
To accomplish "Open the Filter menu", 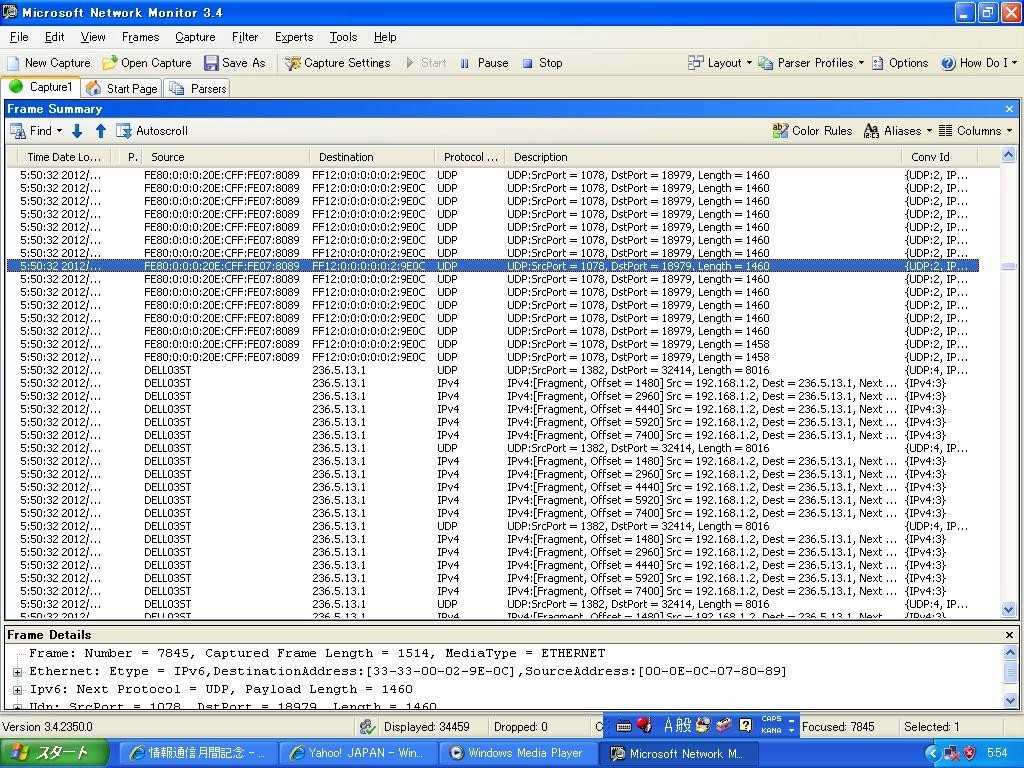I will tap(245, 37).
